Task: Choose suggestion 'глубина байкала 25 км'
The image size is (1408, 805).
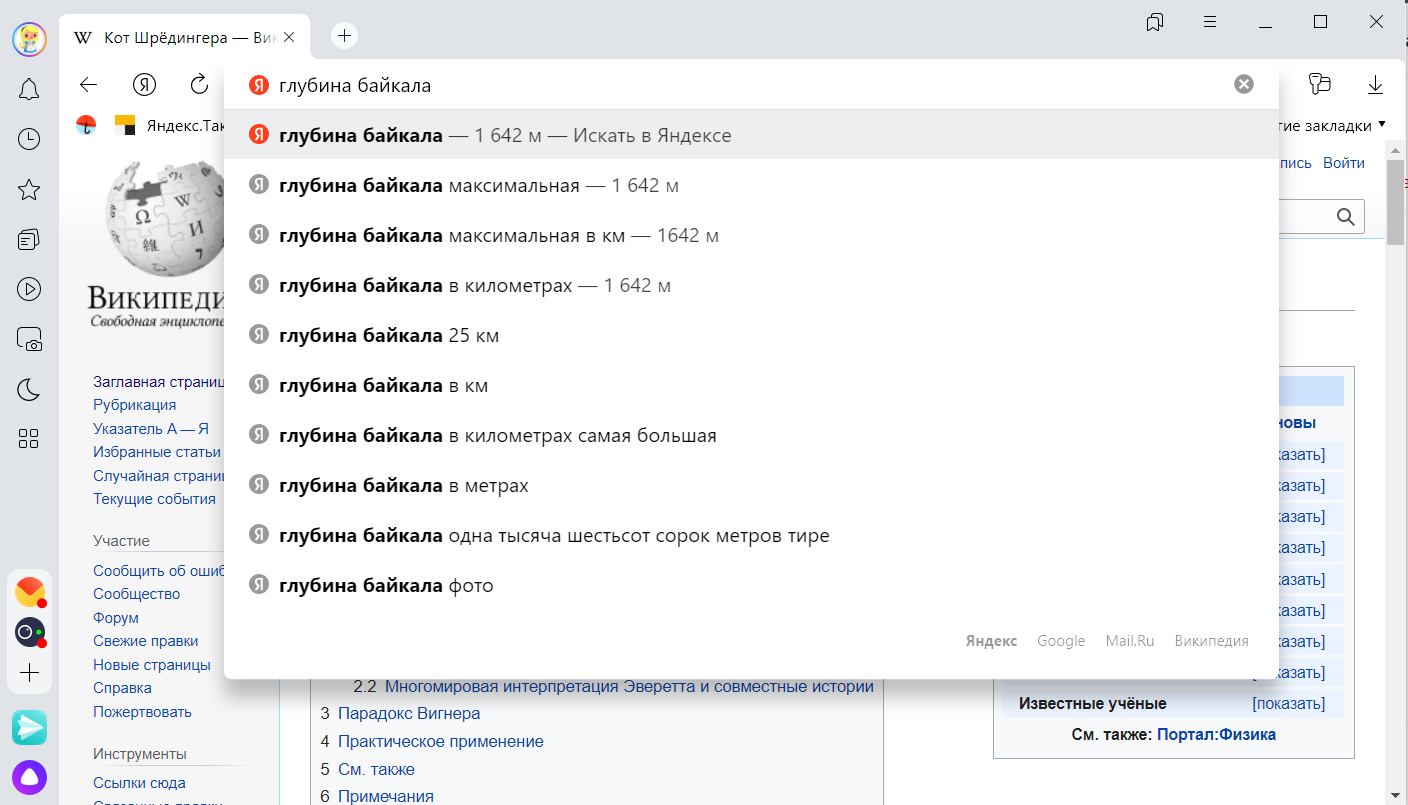Action: 751,335
